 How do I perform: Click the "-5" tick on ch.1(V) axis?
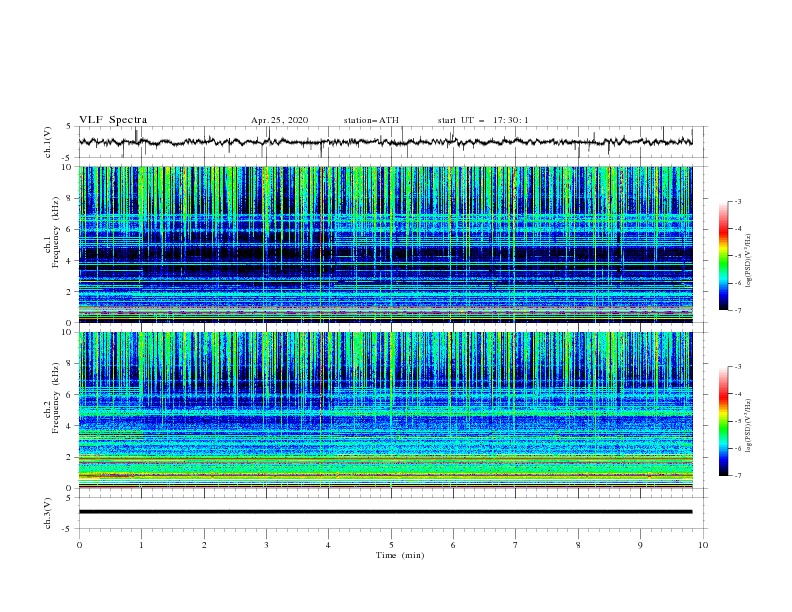pyautogui.click(x=67, y=158)
